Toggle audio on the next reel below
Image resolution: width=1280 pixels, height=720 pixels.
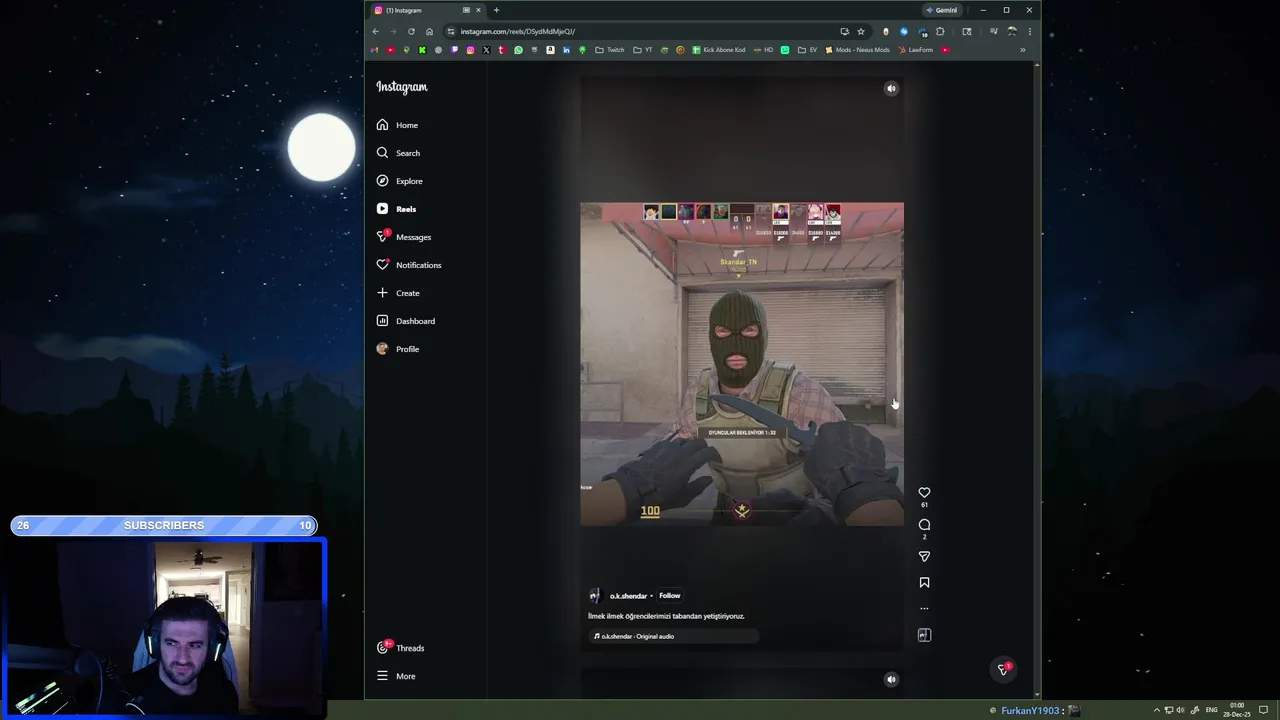891,679
